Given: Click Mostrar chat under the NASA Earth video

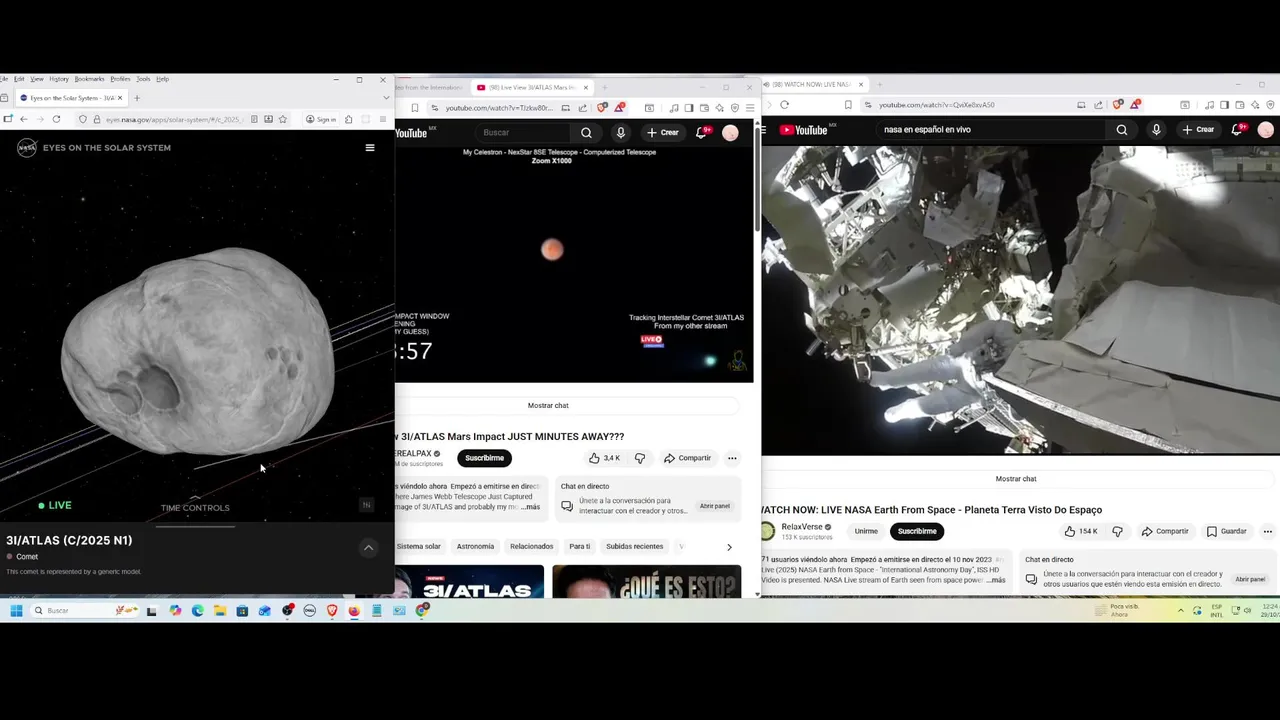Looking at the screenshot, I should pos(1016,479).
